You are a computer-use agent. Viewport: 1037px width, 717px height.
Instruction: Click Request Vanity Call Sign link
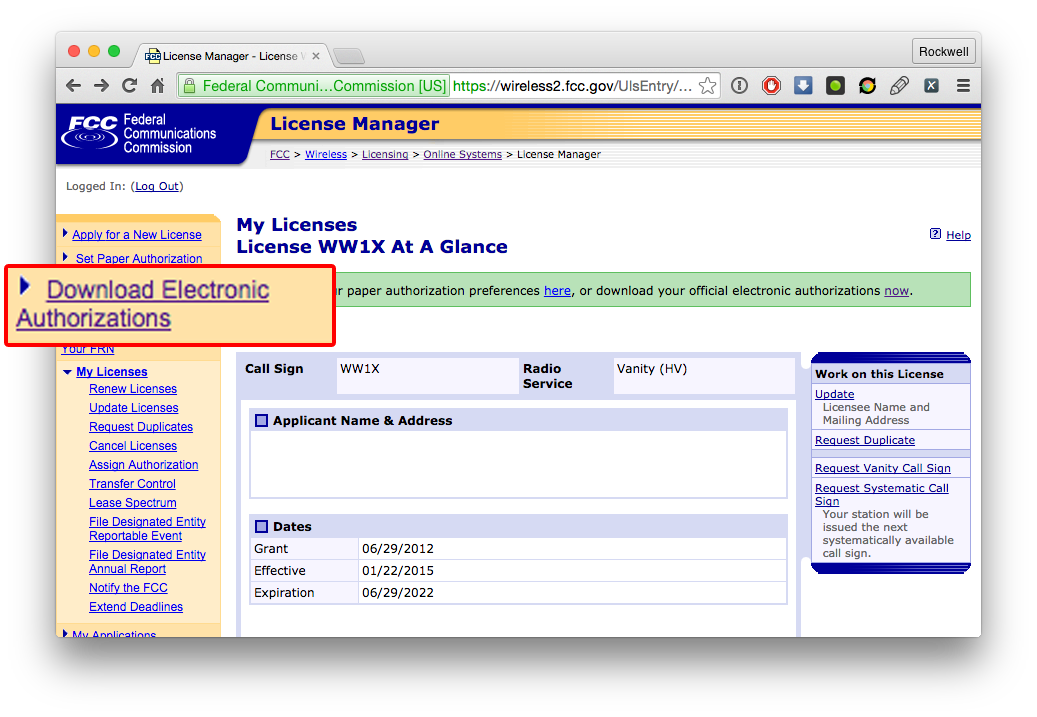click(882, 468)
